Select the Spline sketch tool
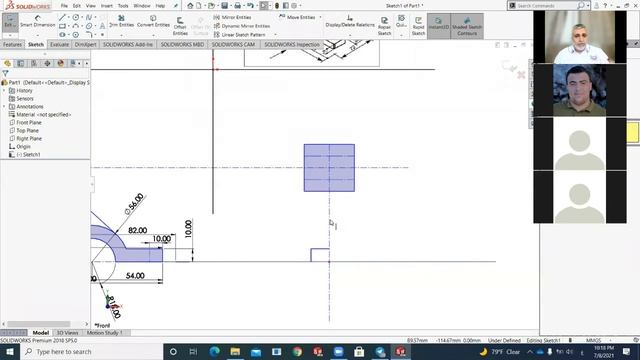640x360 pixels. (89, 17)
